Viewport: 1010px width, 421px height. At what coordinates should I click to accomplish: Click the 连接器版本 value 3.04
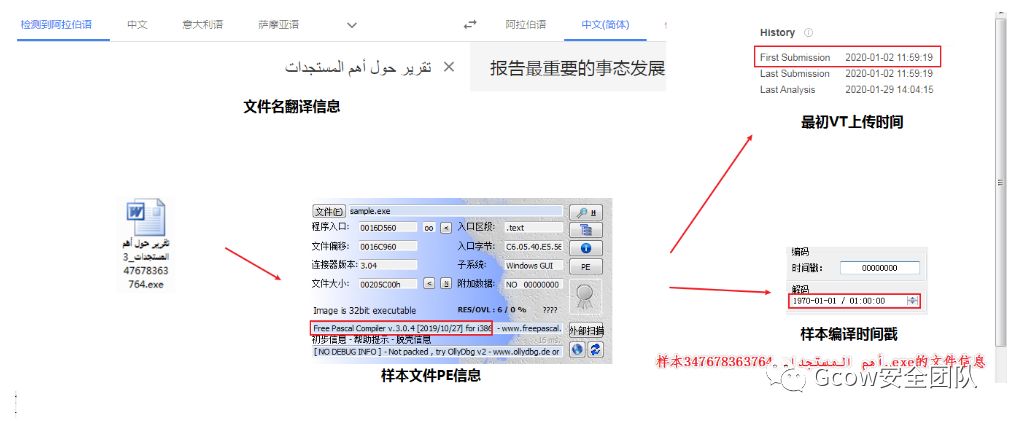pos(388,265)
